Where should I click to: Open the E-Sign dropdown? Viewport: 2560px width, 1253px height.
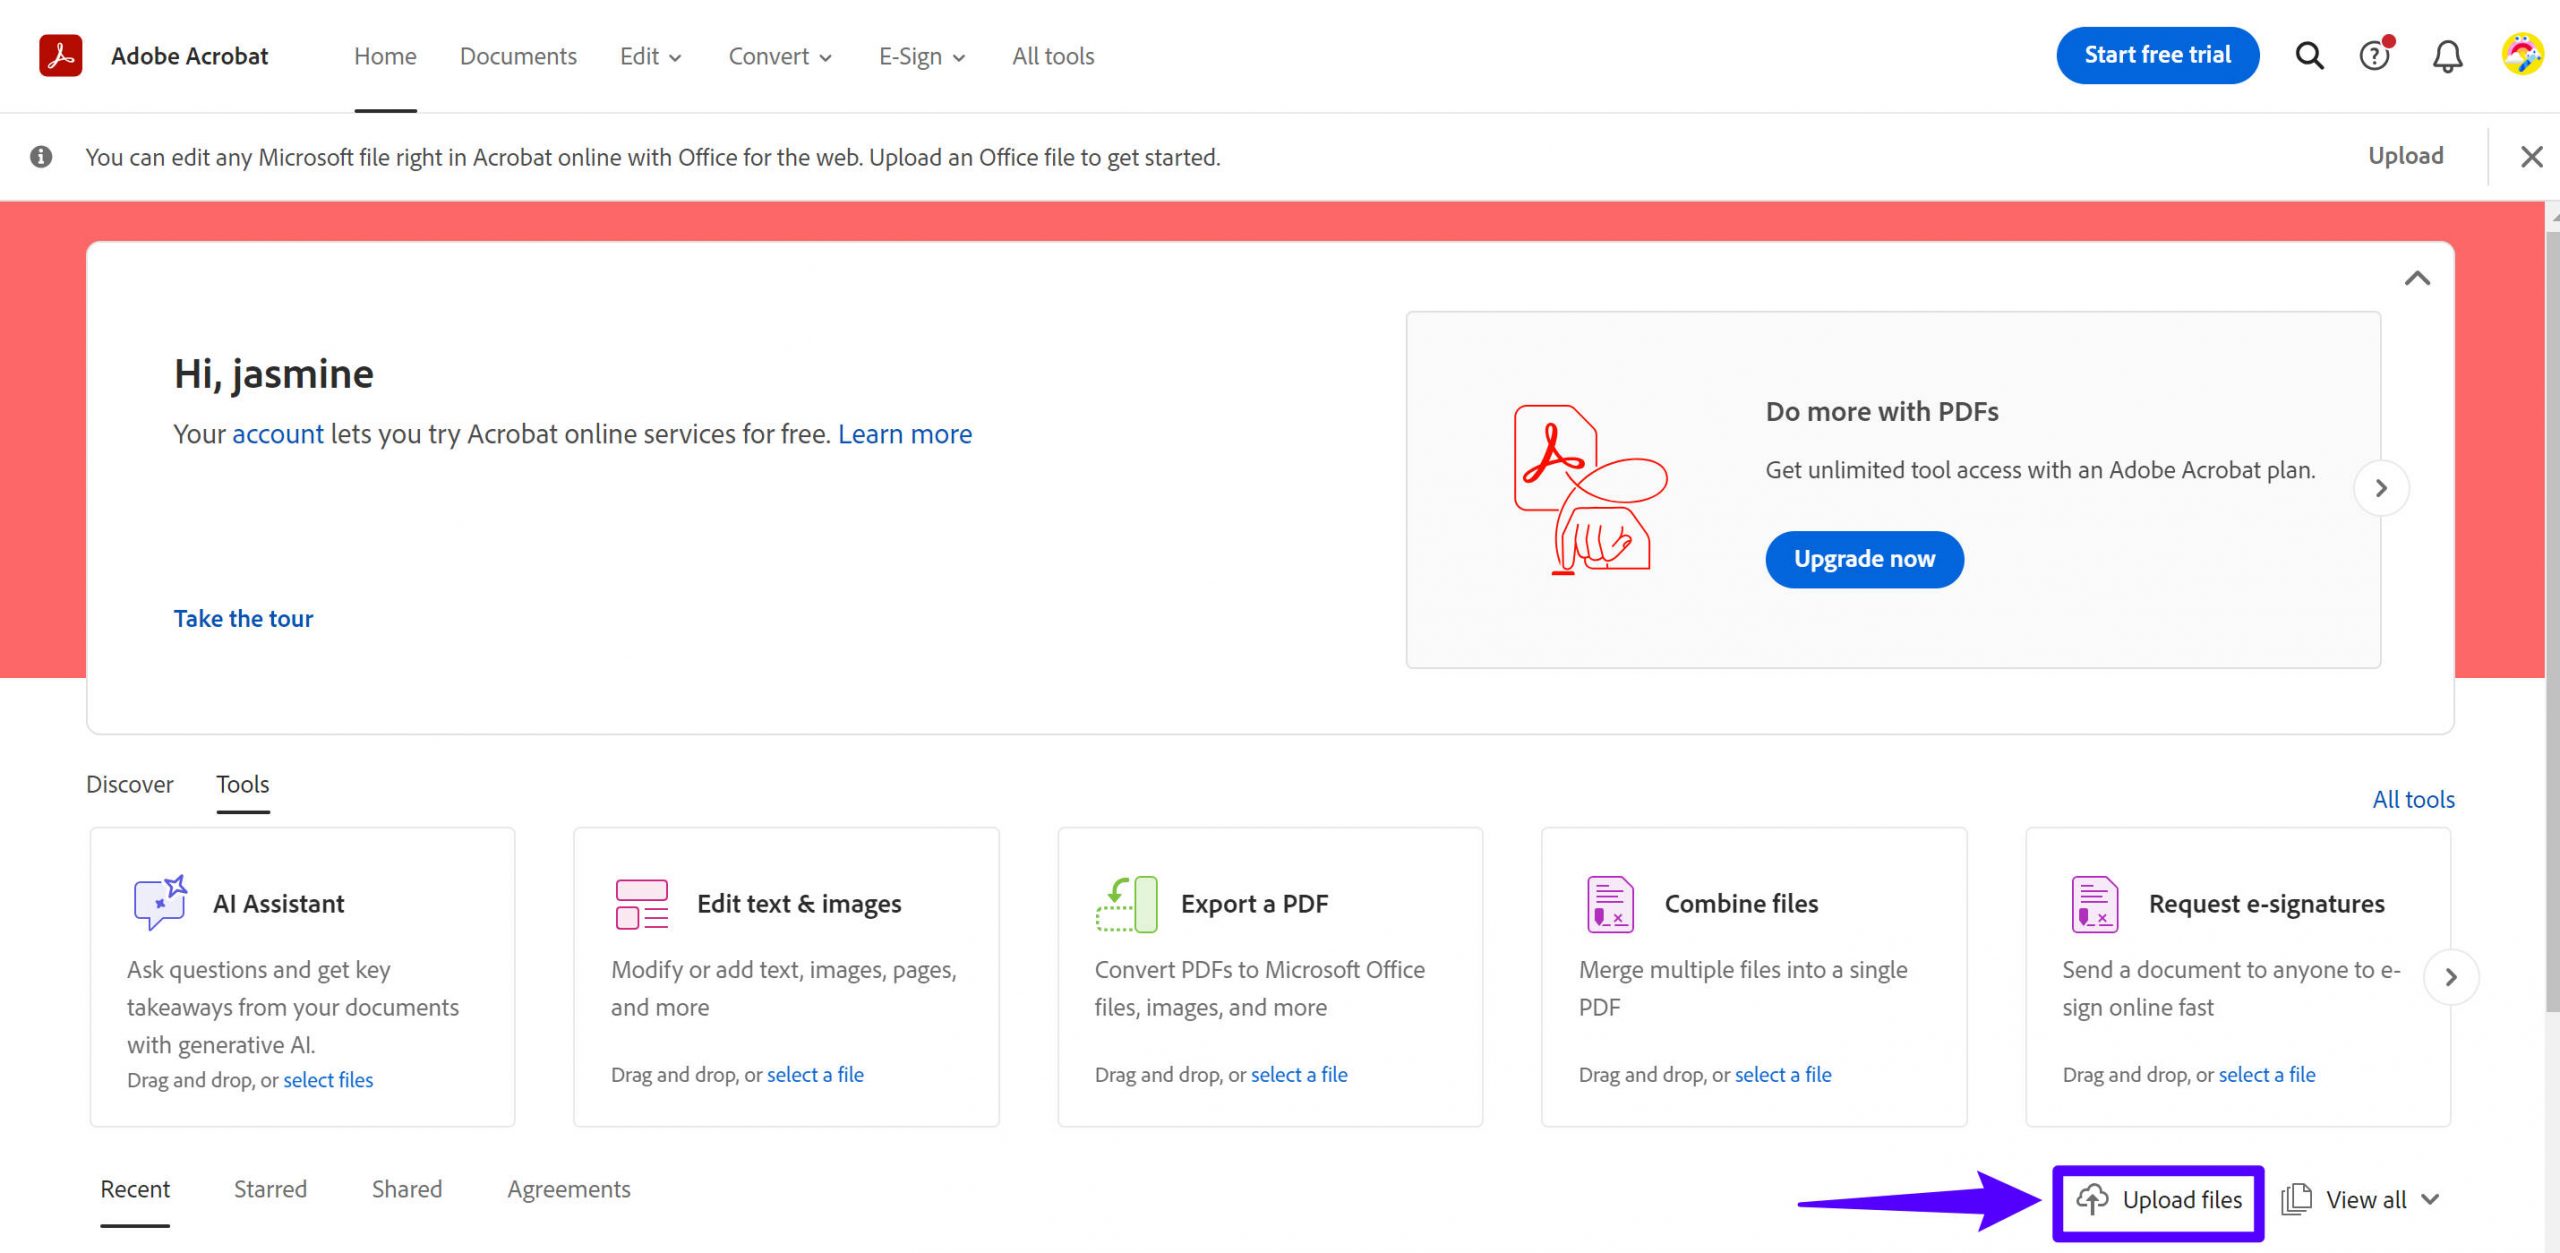920,56
